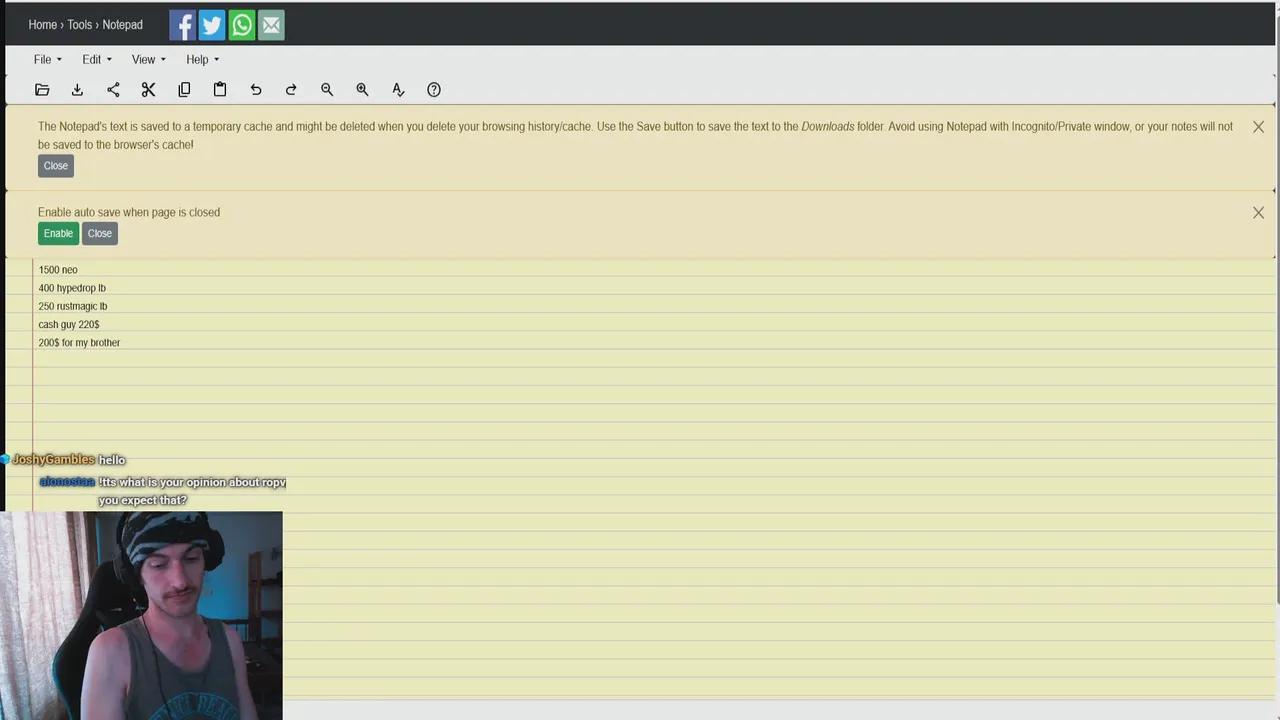Open the File menu
Screen dimensions: 1280x720
47,60
